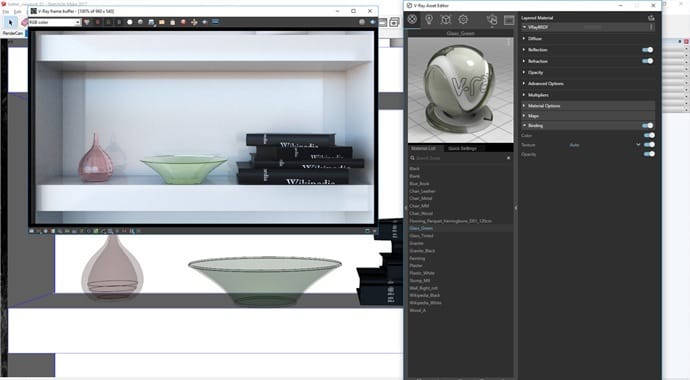Screen dimensions: 690x380
Task: Switch to the Material List tab
Action: pos(423,148)
